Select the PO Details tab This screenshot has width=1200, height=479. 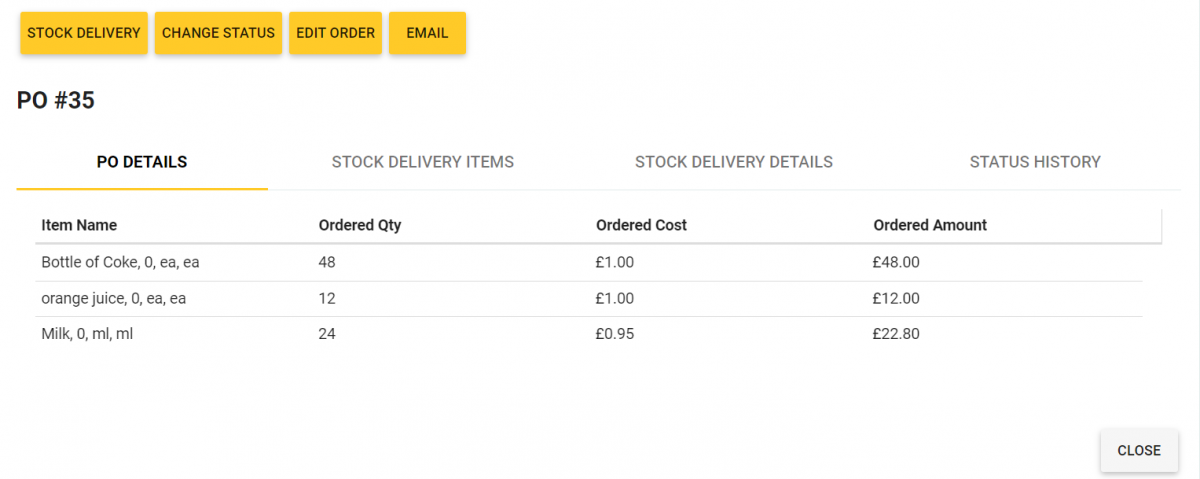[x=142, y=162]
